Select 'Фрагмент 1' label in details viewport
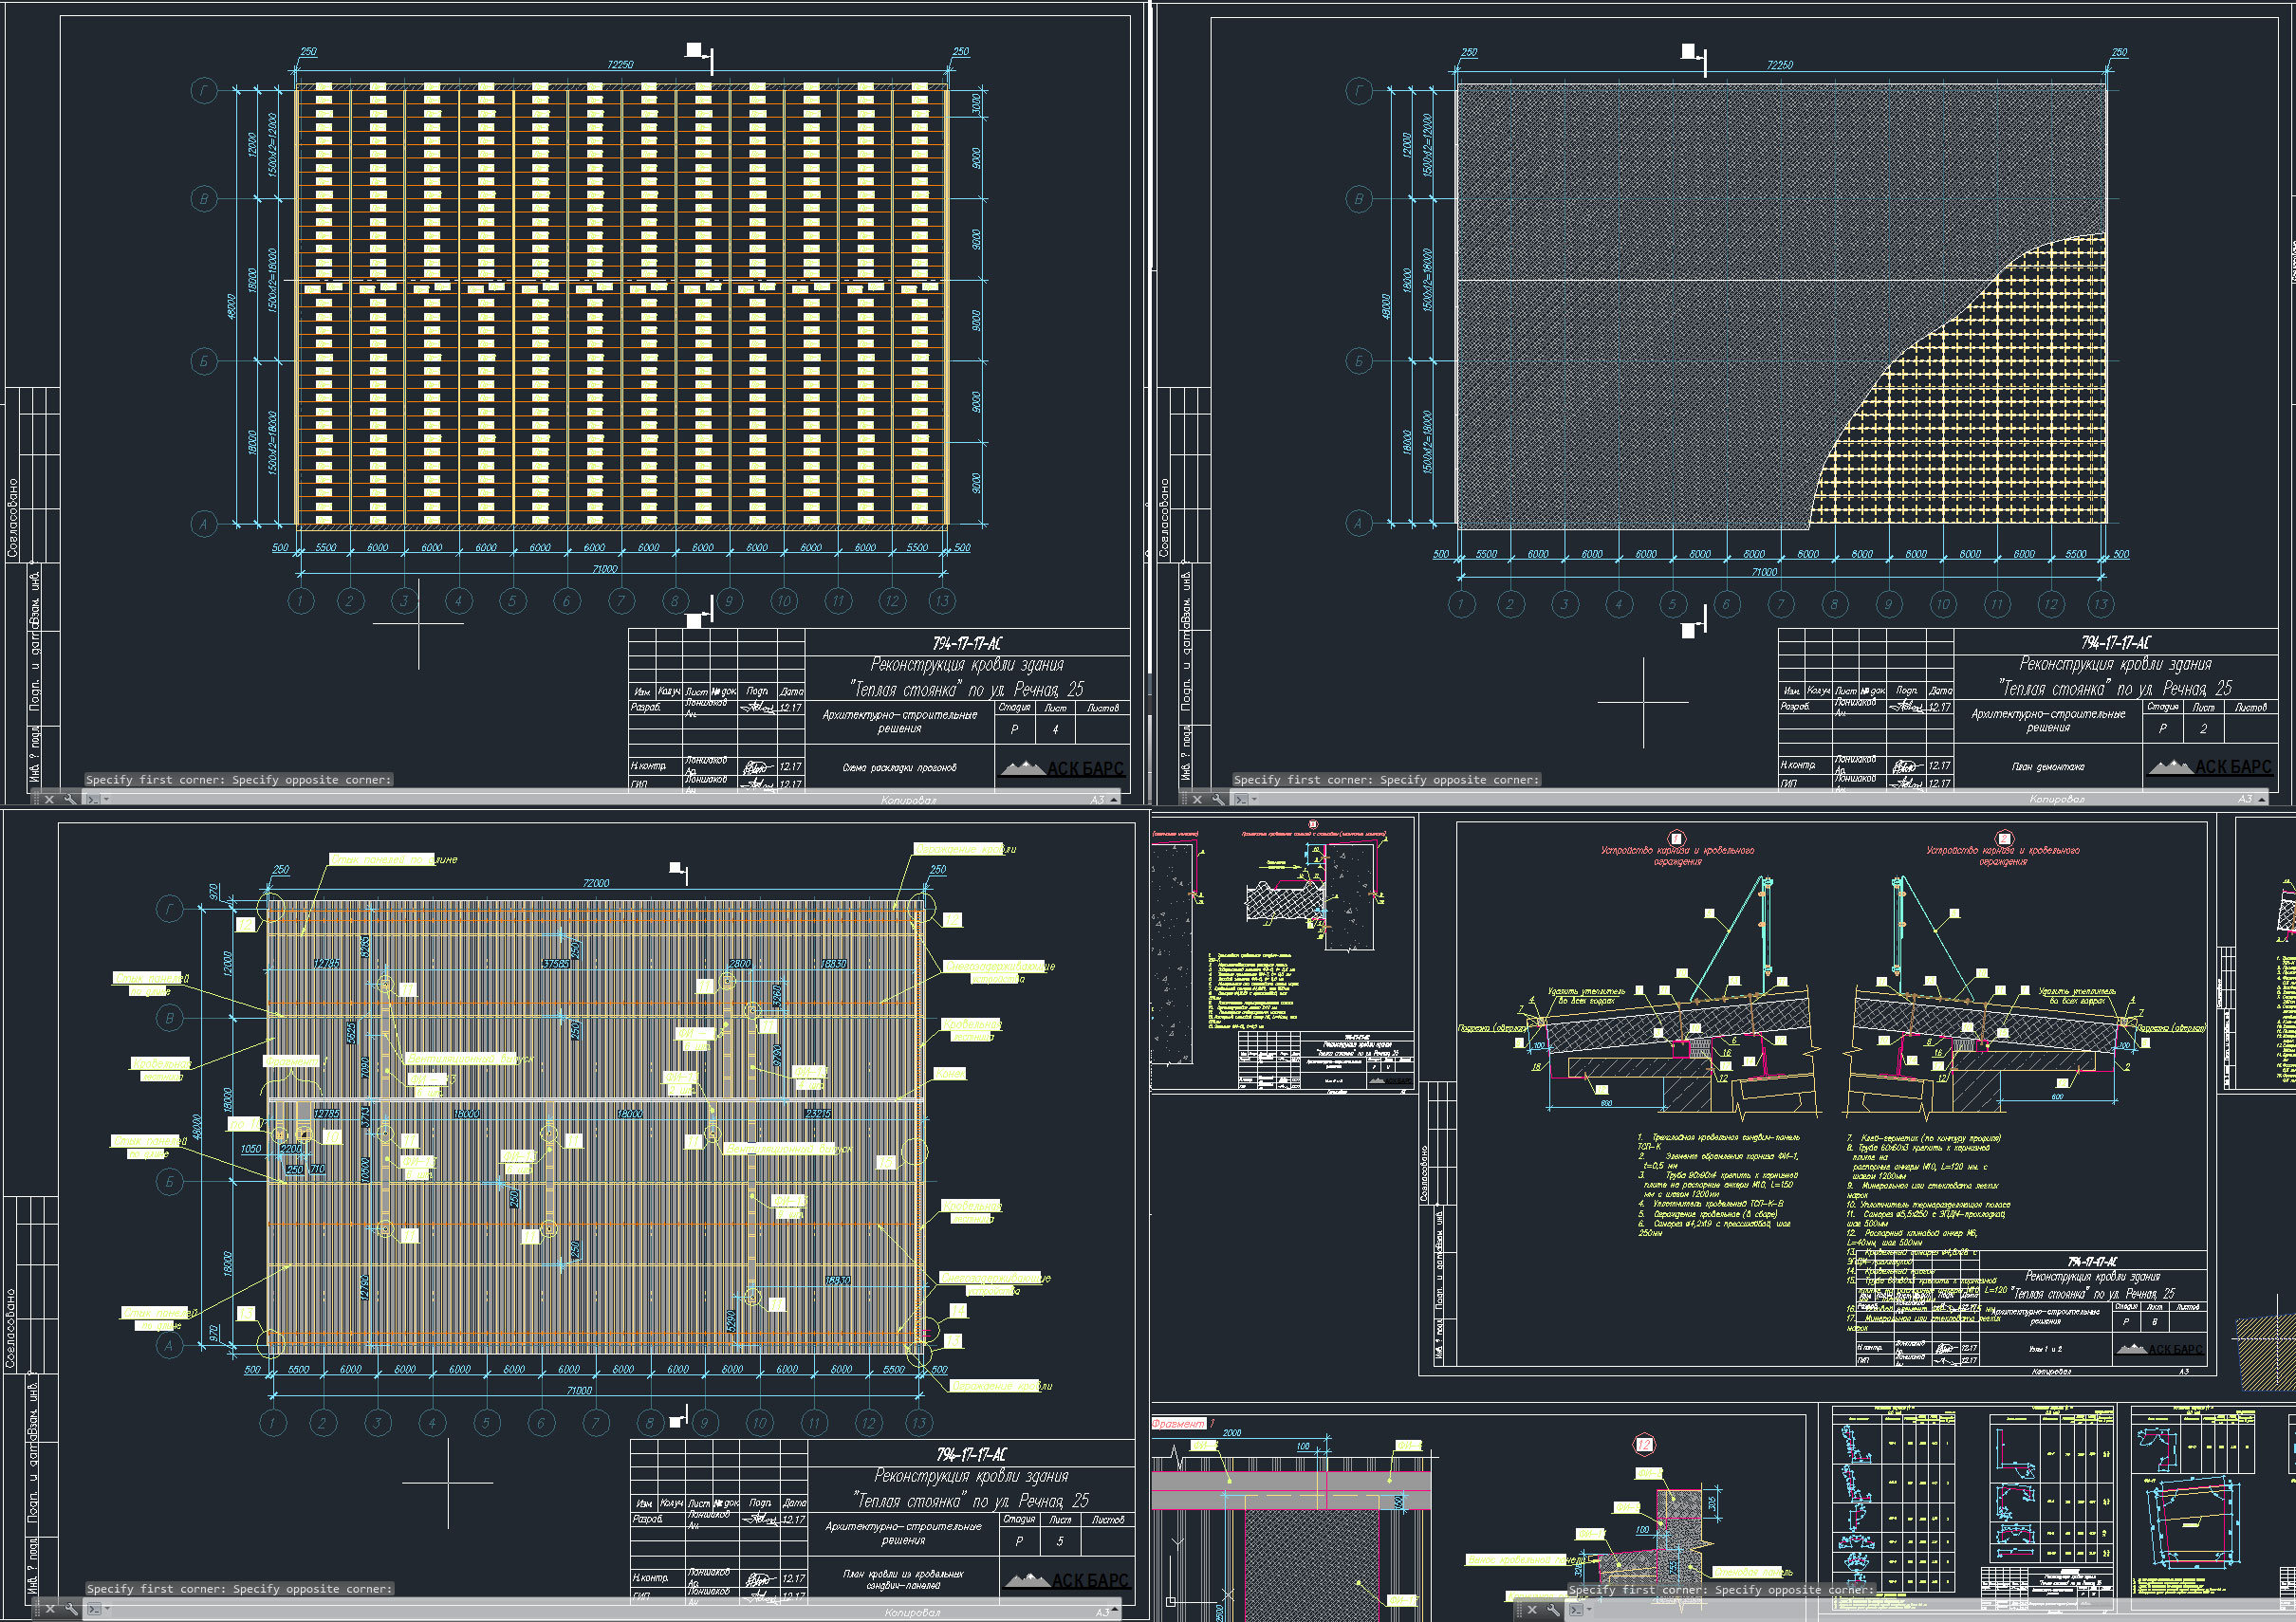 (1182, 1423)
